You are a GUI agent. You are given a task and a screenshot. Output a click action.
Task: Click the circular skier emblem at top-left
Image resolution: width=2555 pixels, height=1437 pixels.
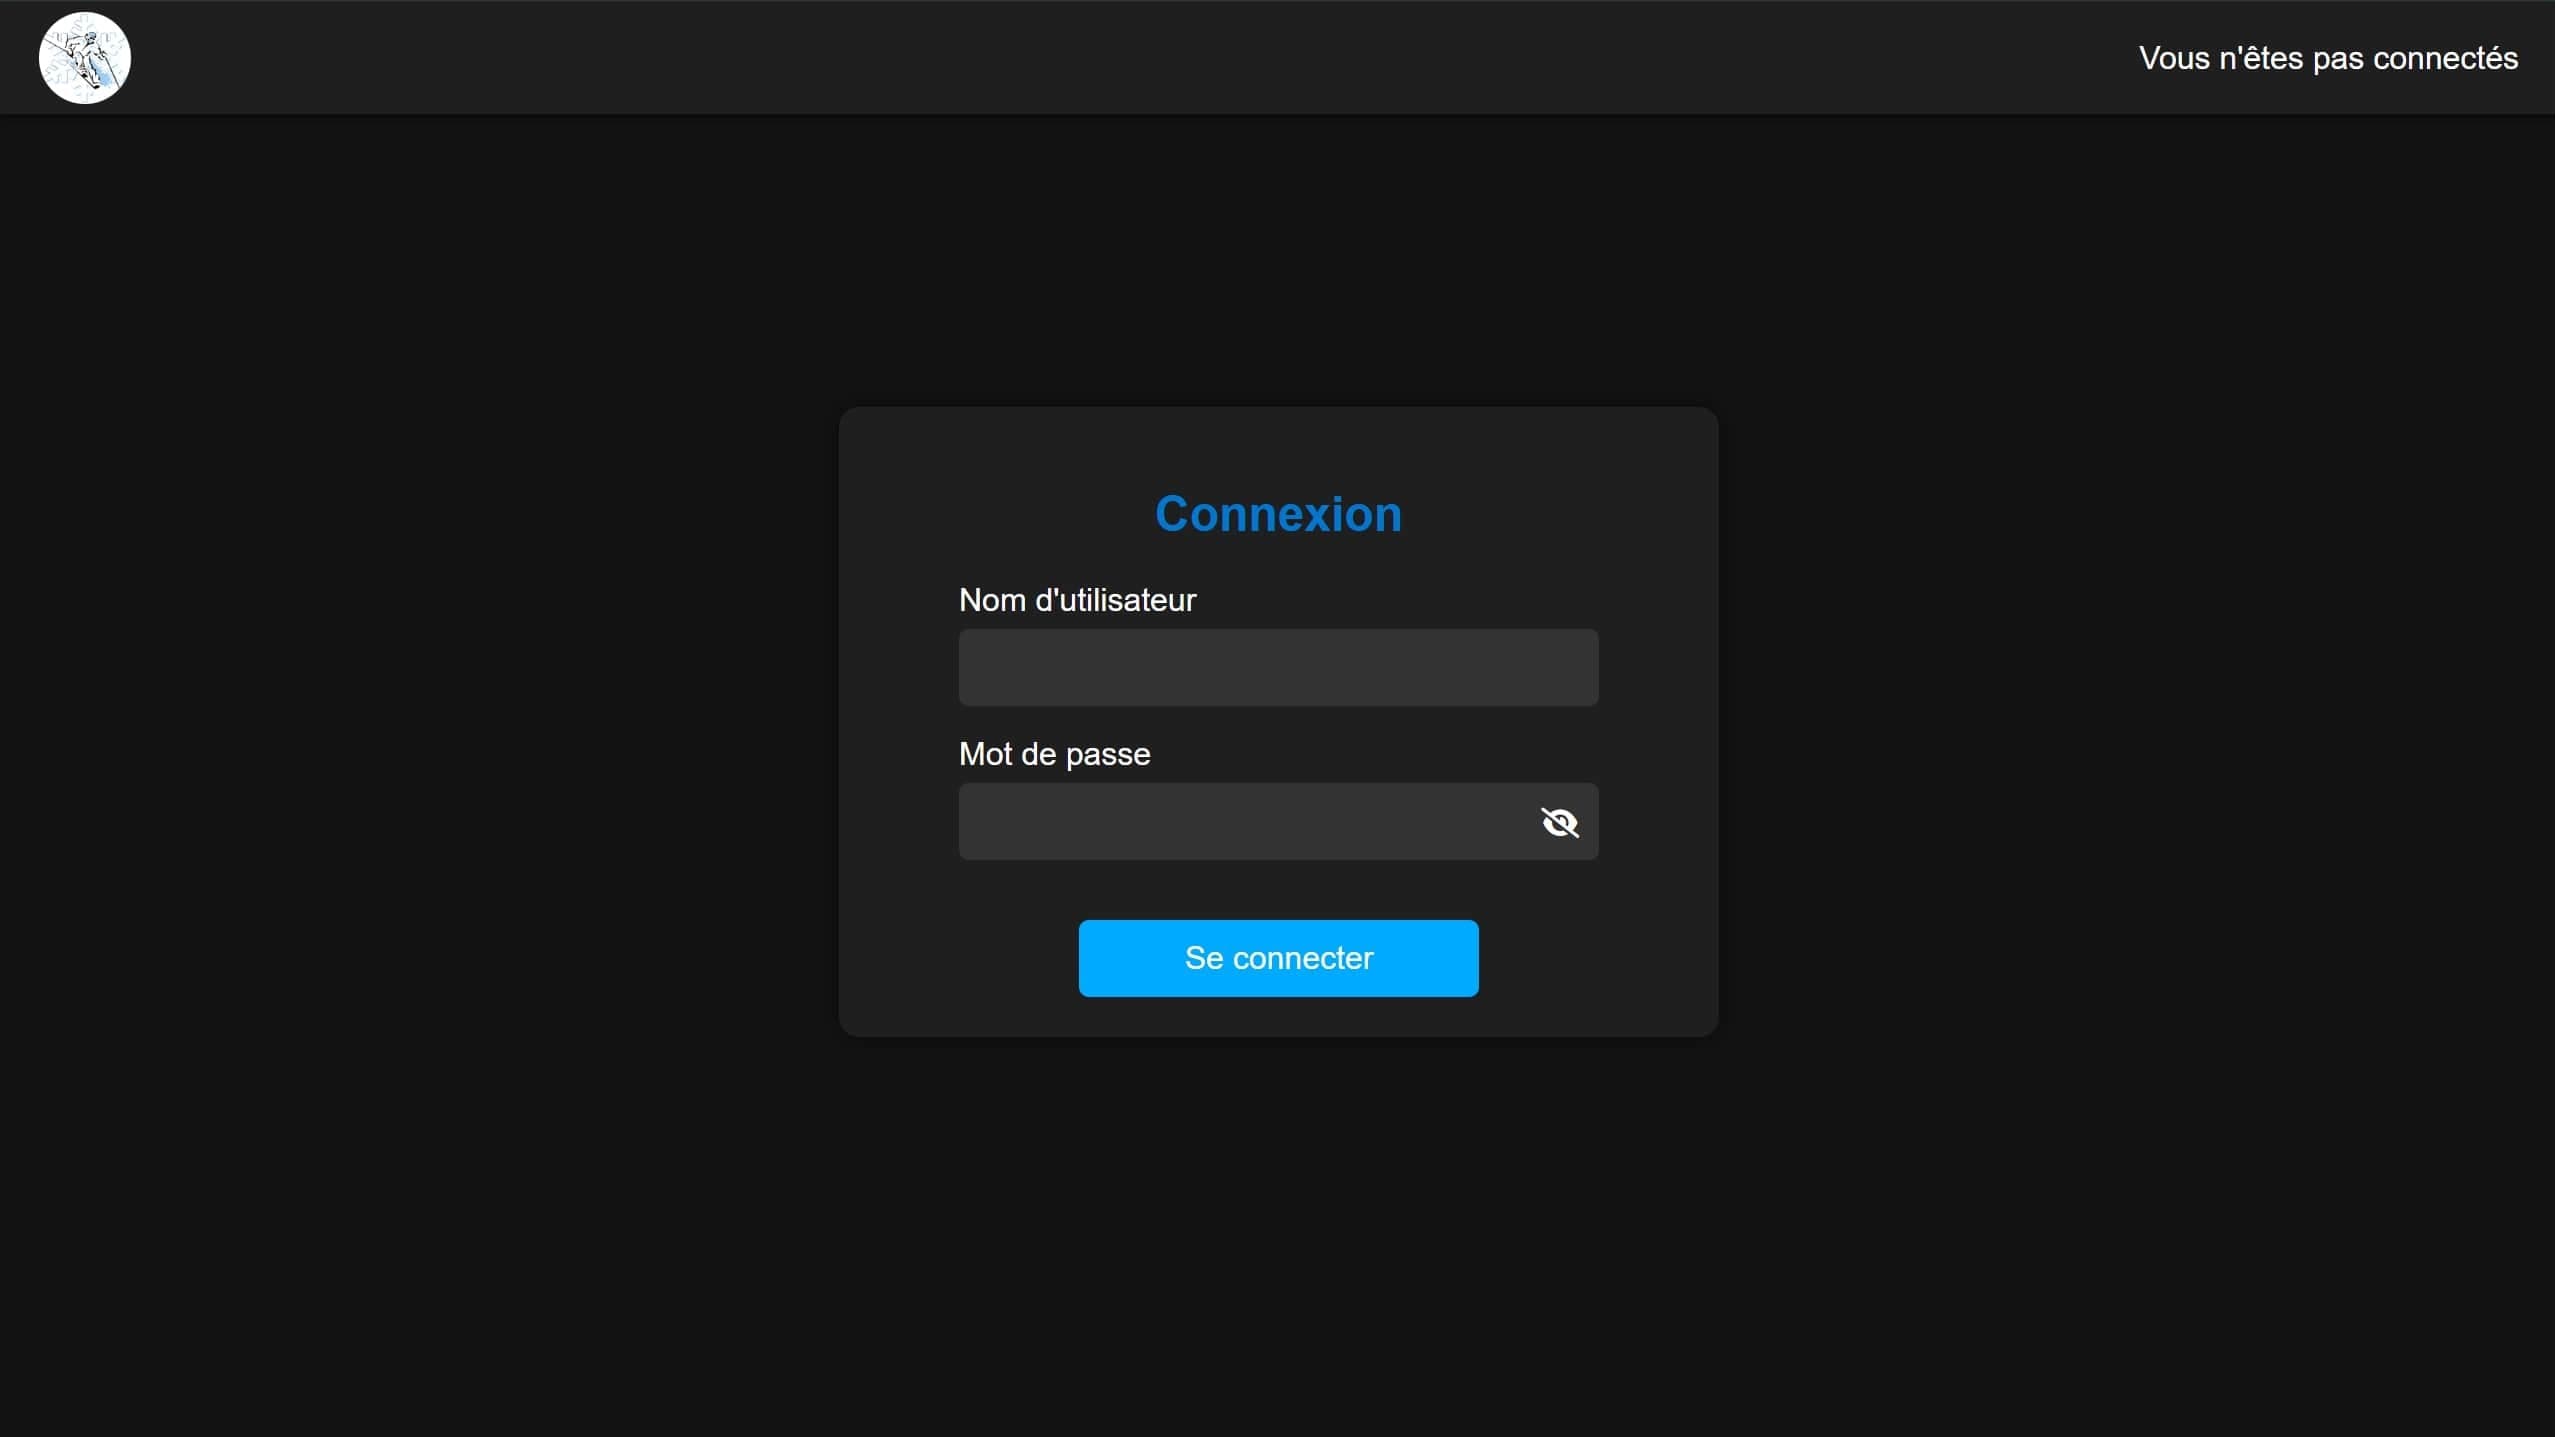point(85,58)
